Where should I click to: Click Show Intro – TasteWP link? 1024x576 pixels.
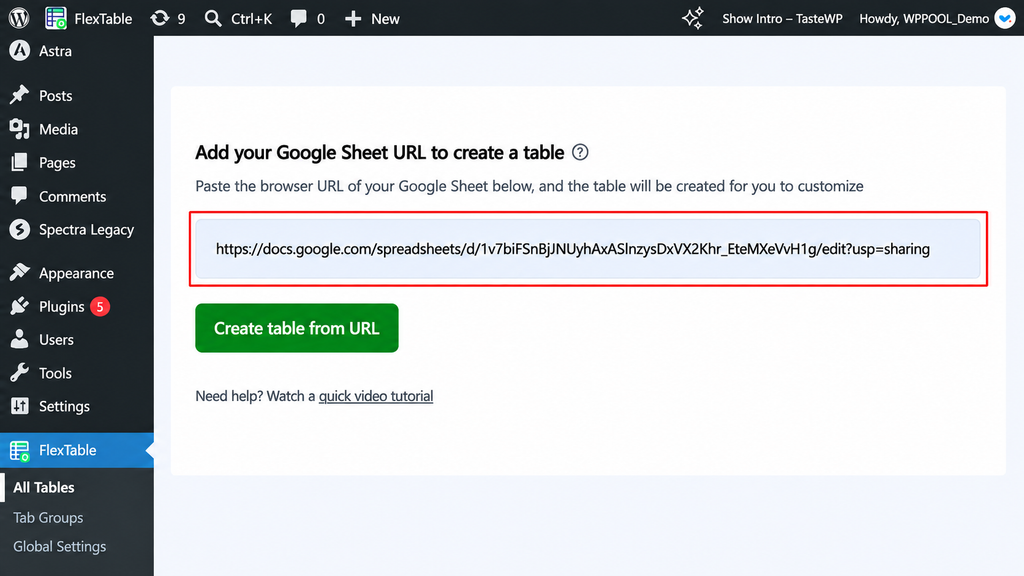782,18
